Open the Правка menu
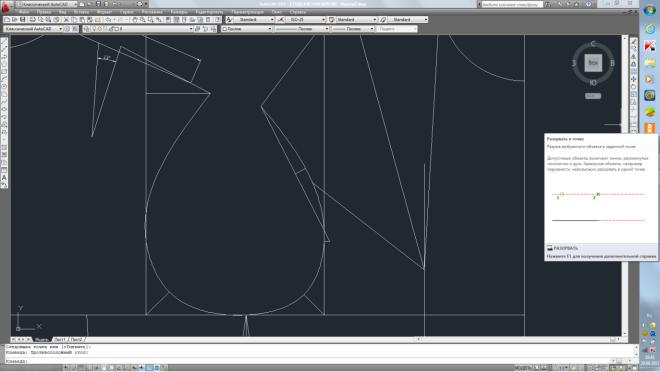Image resolution: width=660 pixels, height=372 pixels. click(x=44, y=12)
